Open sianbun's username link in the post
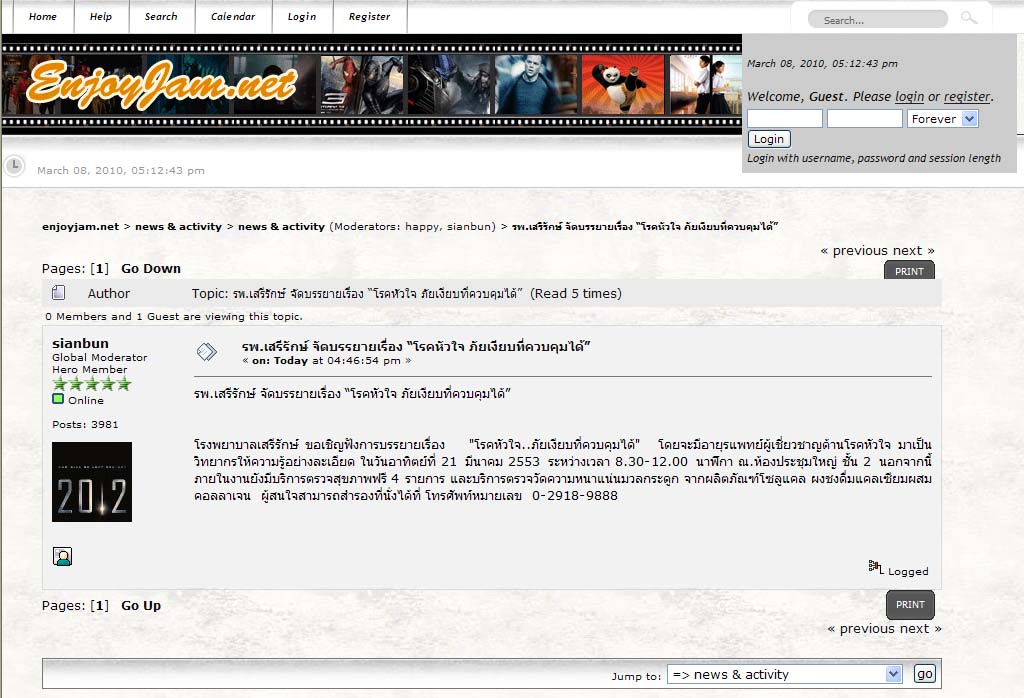Screen dimensions: 1024x698 [80, 343]
